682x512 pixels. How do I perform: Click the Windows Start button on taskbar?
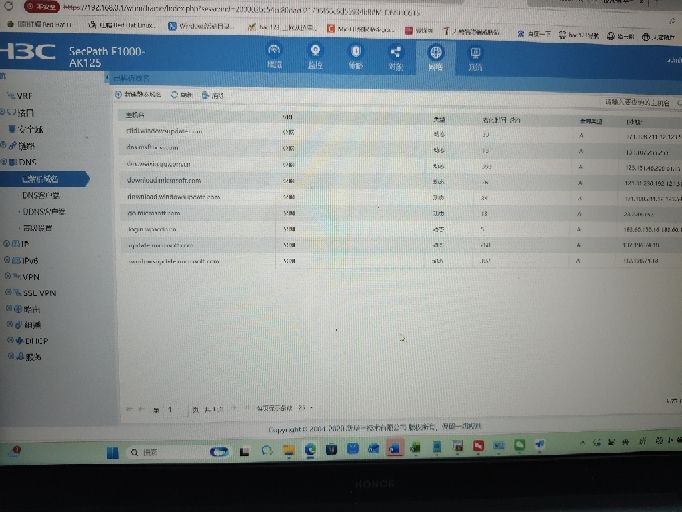tap(114, 452)
